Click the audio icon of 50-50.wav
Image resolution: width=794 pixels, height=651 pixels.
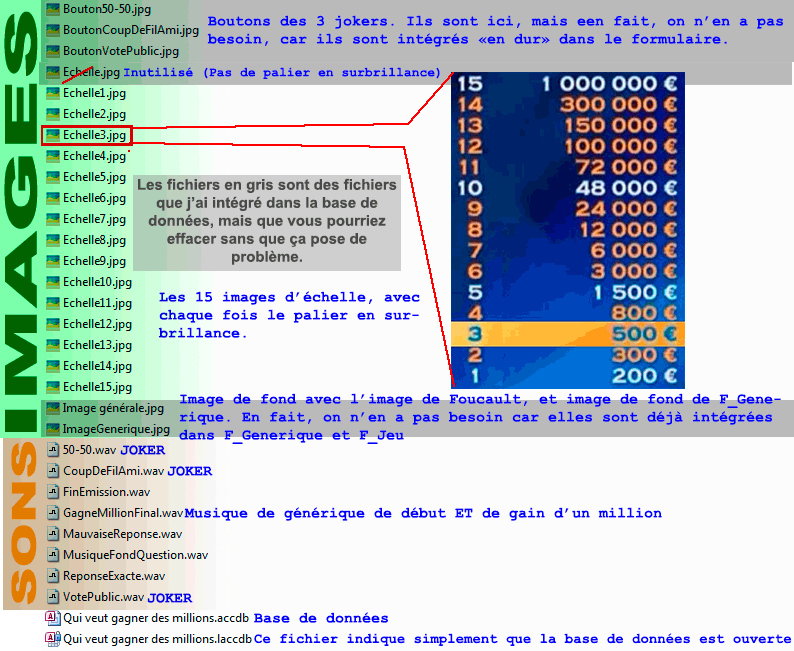tap(53, 450)
